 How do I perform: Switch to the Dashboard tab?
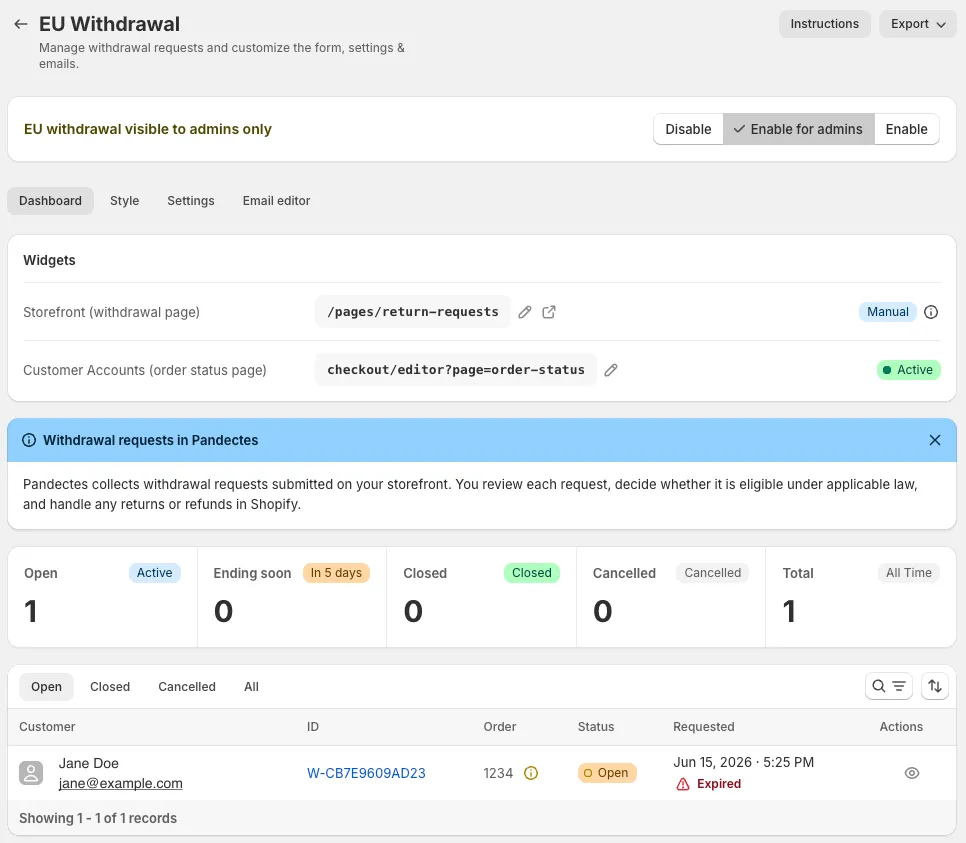(x=51, y=201)
